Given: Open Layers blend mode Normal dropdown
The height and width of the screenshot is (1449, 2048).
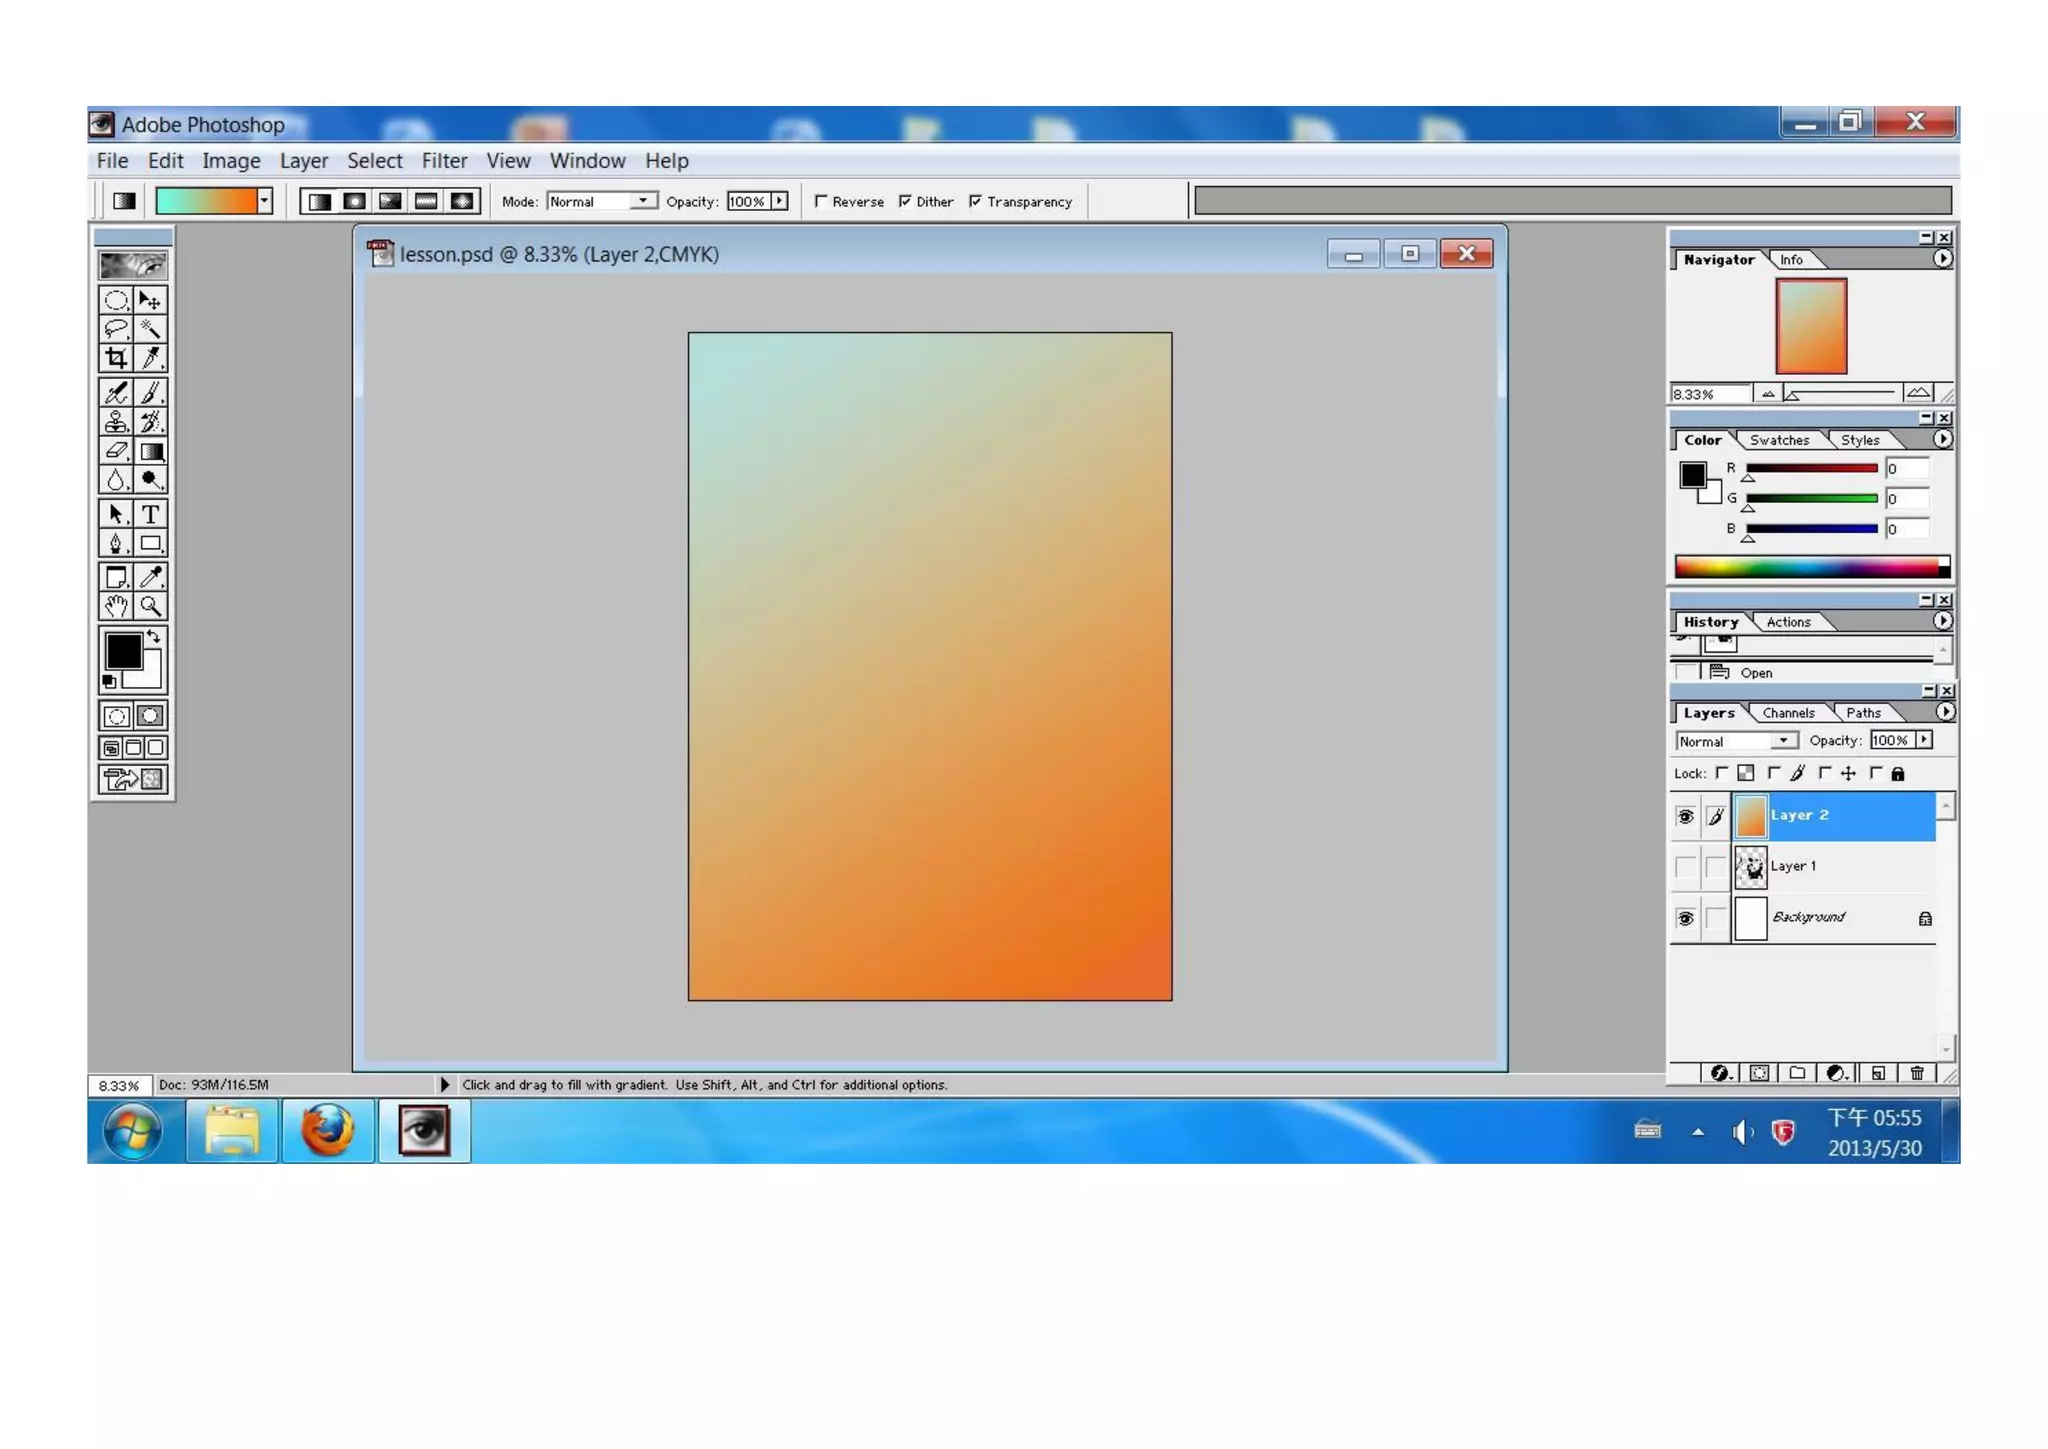Looking at the screenshot, I should [x=1736, y=741].
